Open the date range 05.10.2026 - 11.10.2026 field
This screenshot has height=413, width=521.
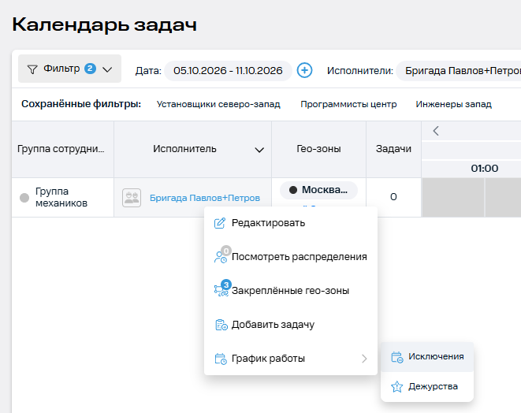click(x=228, y=71)
